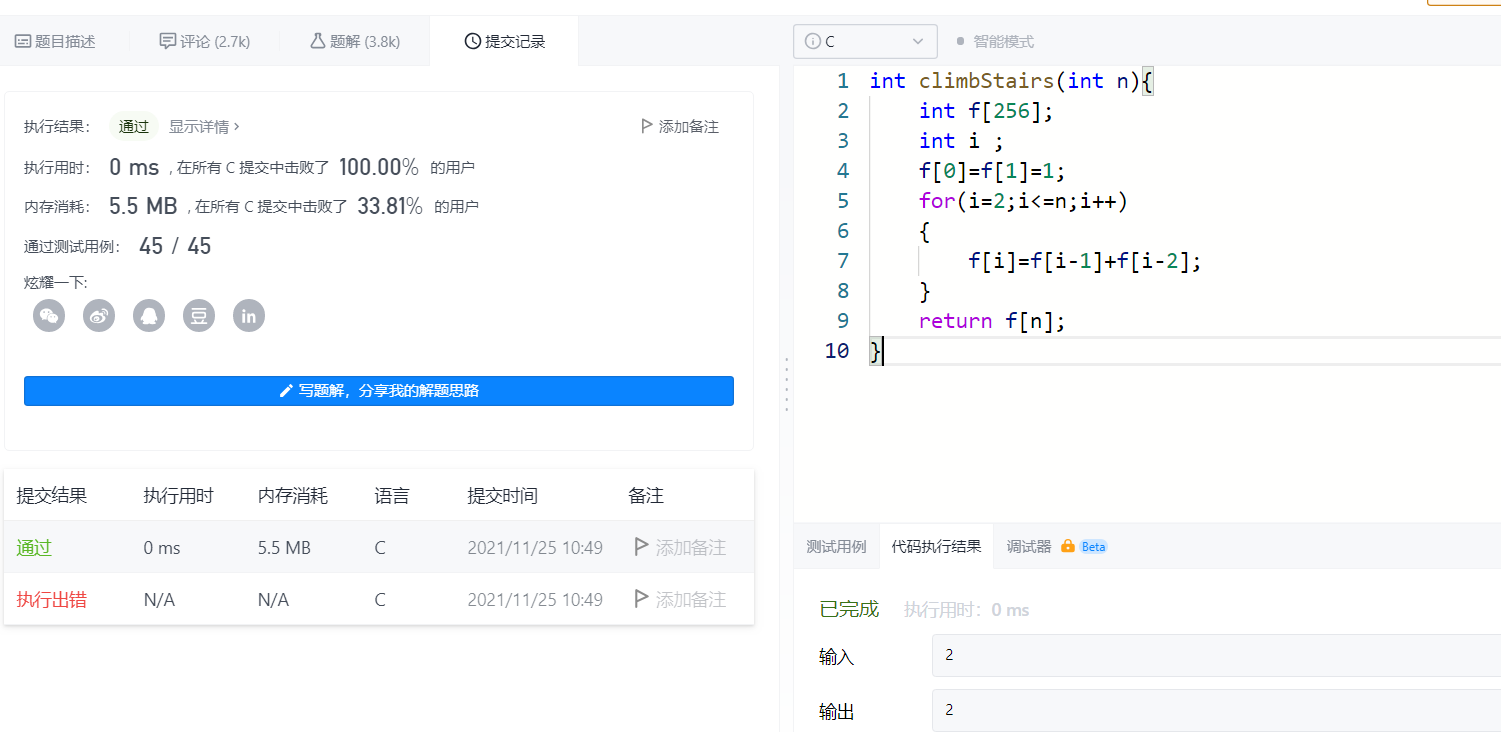Click flag icon in the 通过 submission row
The image size is (1501, 732).
coord(642,547)
